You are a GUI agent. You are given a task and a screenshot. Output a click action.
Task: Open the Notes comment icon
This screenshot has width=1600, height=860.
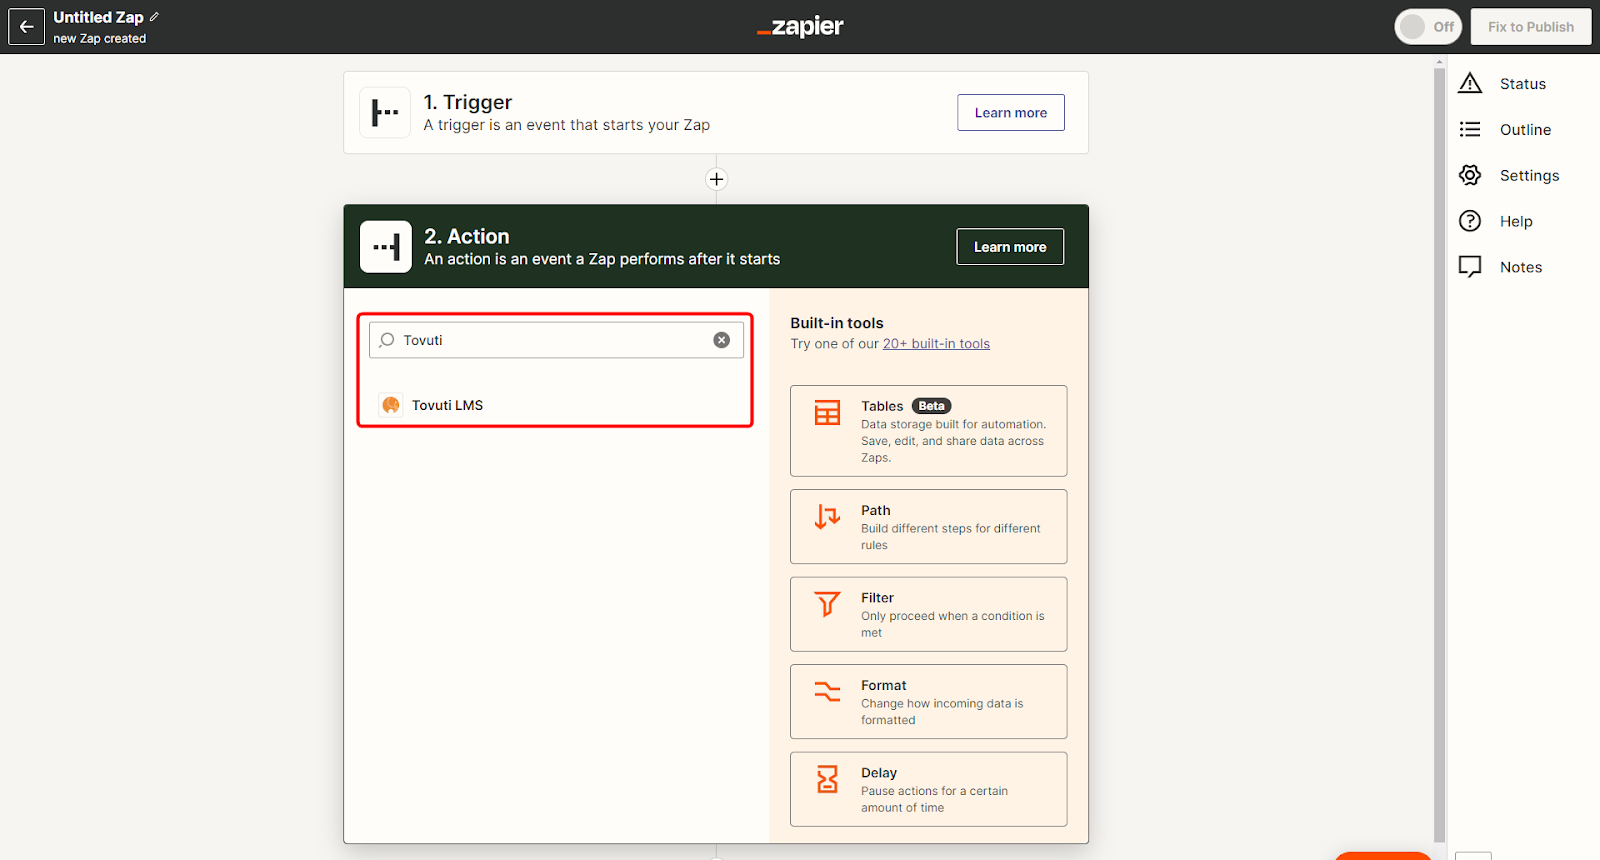(1470, 267)
